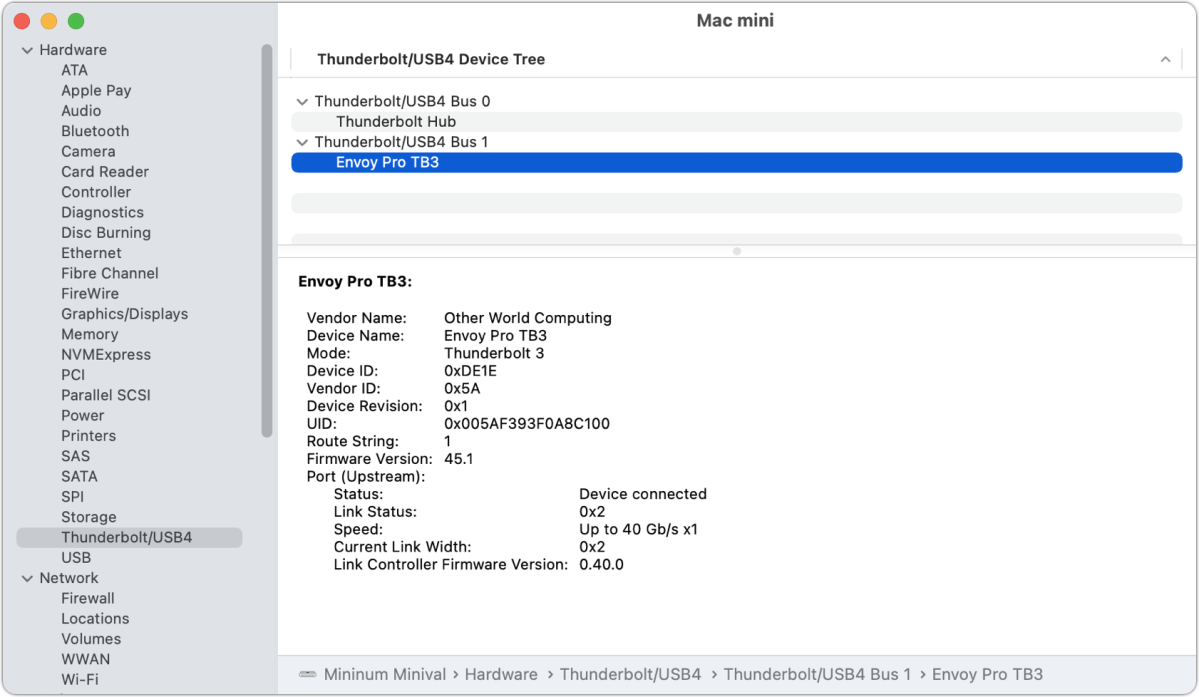This screenshot has width=1199, height=697.
Task: Minimize window with yellow button
Action: (x=49, y=21)
